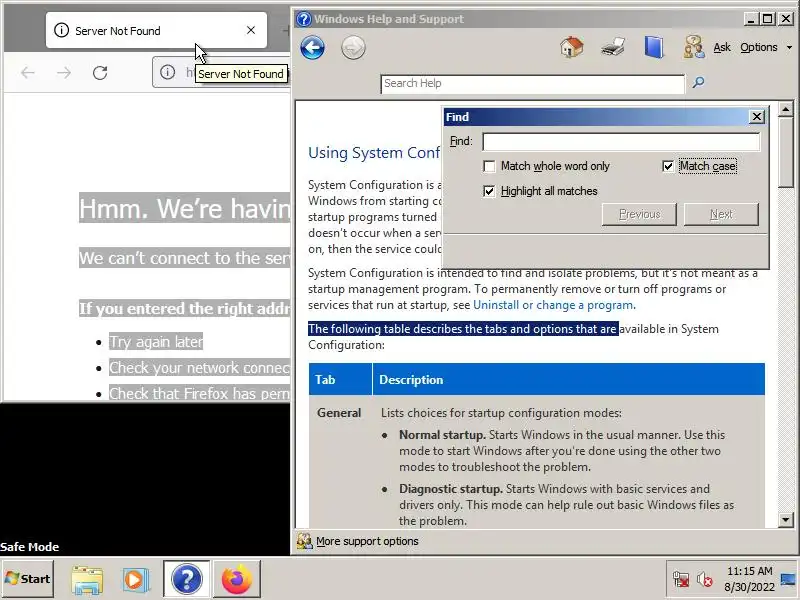Click site info icon in Firefox address bar

pyautogui.click(x=167, y=72)
